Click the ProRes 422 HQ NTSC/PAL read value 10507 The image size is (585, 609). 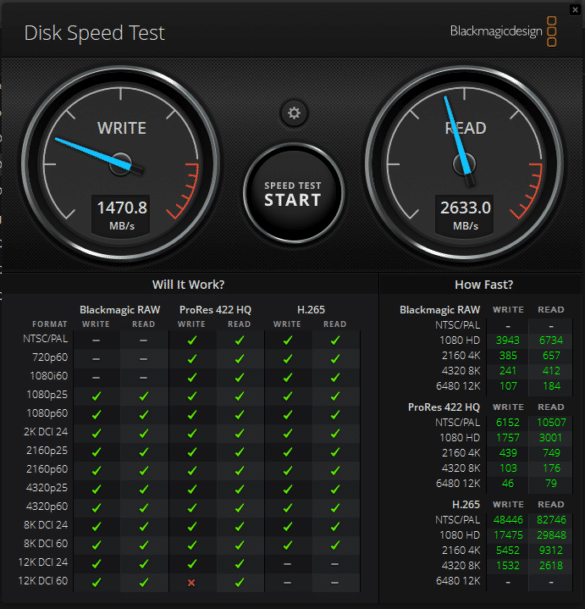(x=551, y=422)
